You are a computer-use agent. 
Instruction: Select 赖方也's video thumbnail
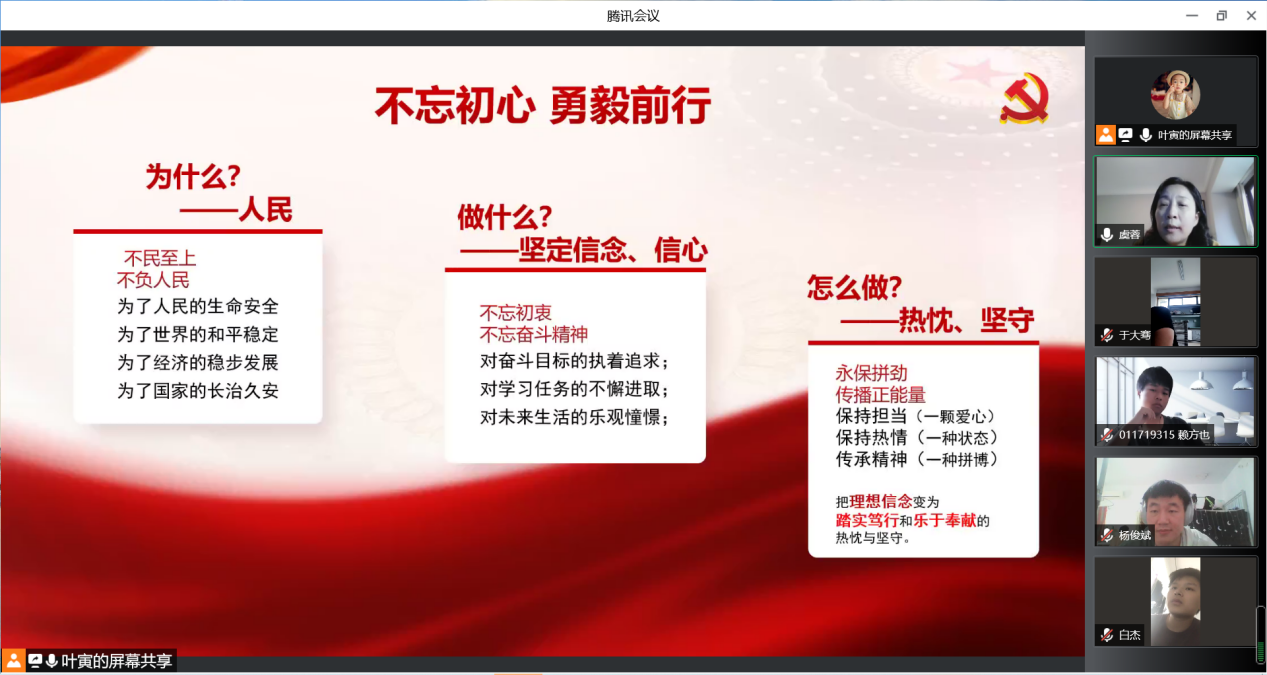coord(1175,400)
